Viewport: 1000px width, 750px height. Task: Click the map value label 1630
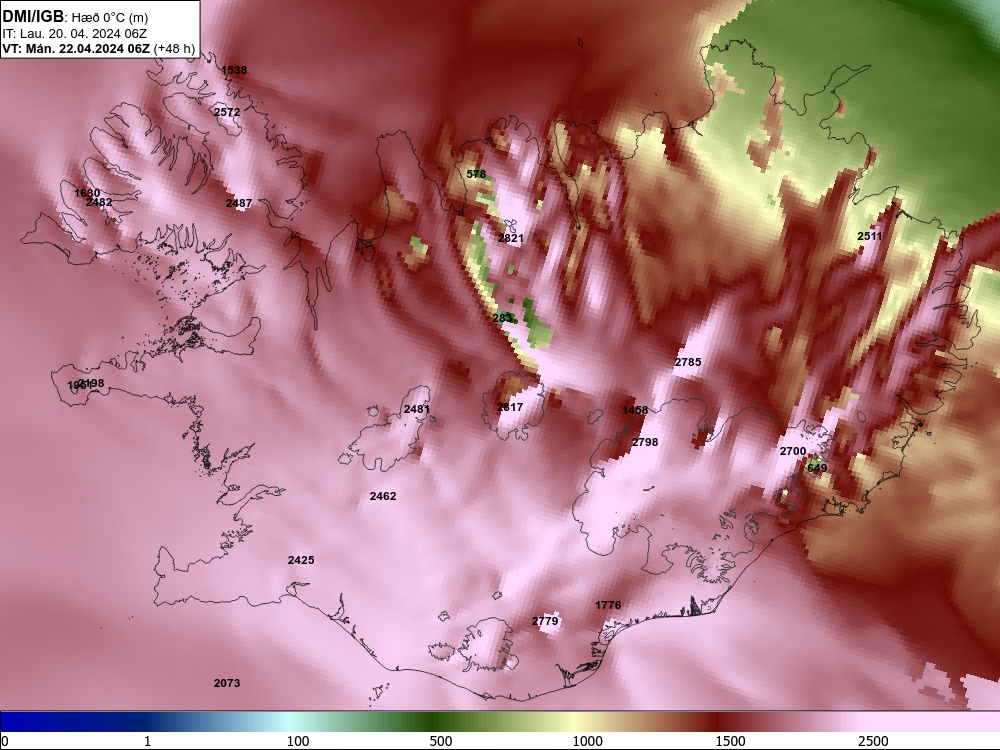pos(87,193)
